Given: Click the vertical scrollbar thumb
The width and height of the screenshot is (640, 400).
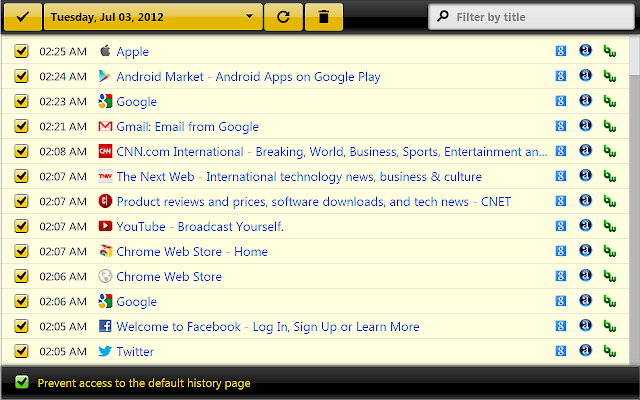Looking at the screenshot, I should click(x=635, y=55).
